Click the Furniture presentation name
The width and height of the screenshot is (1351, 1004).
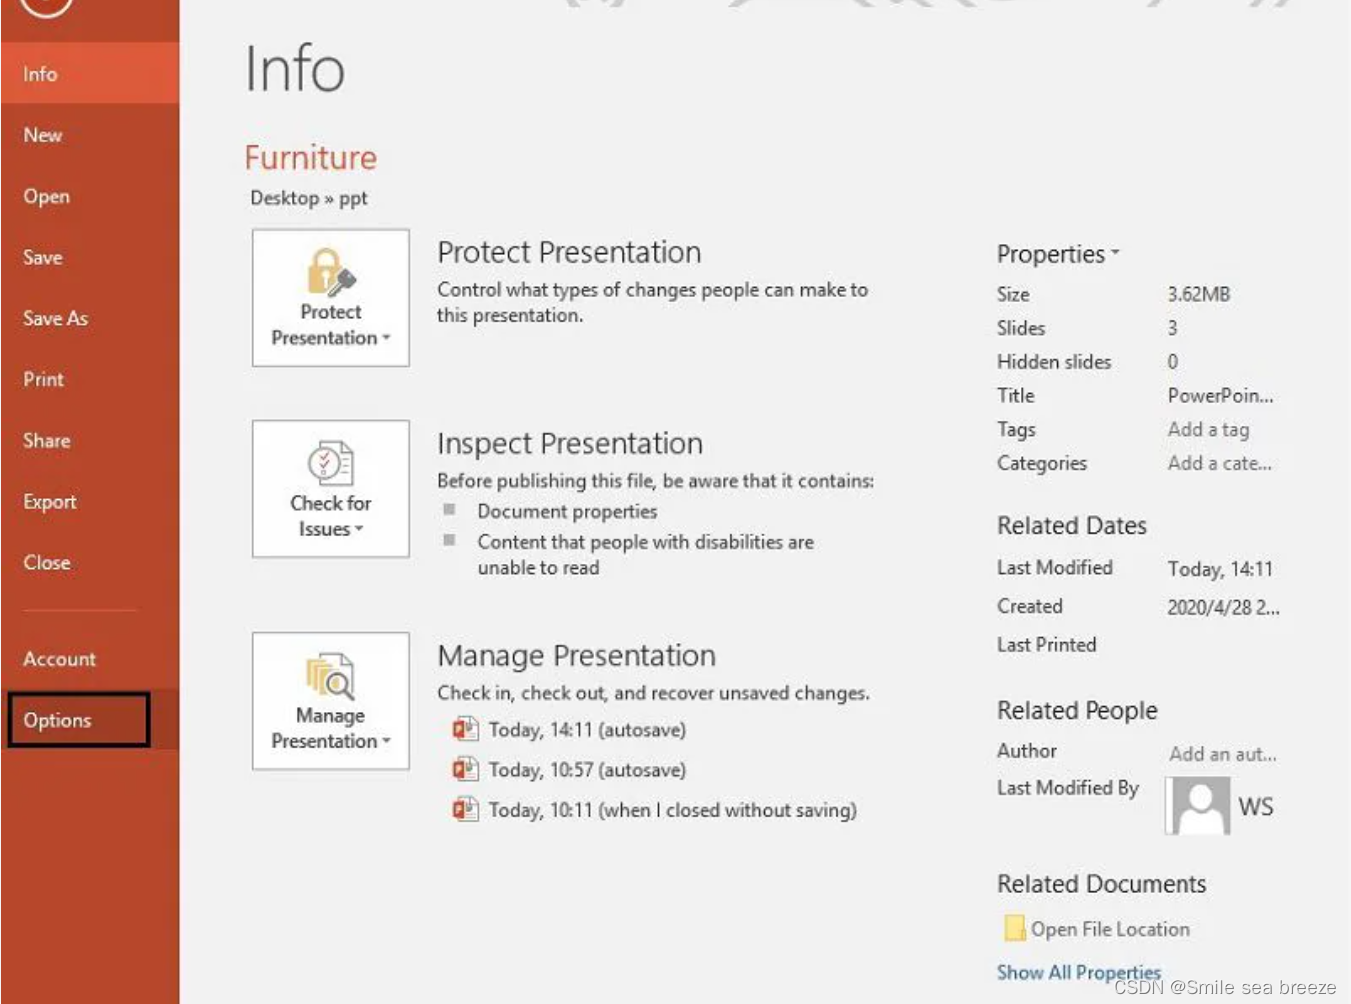tap(311, 157)
